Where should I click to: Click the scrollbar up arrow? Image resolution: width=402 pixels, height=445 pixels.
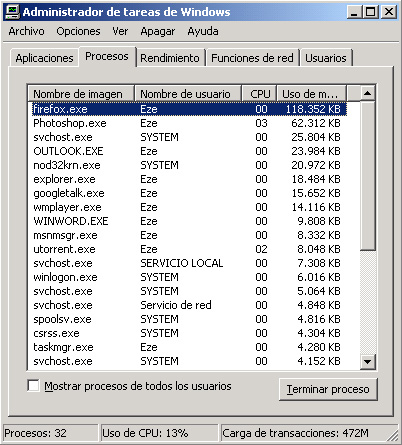click(x=367, y=93)
